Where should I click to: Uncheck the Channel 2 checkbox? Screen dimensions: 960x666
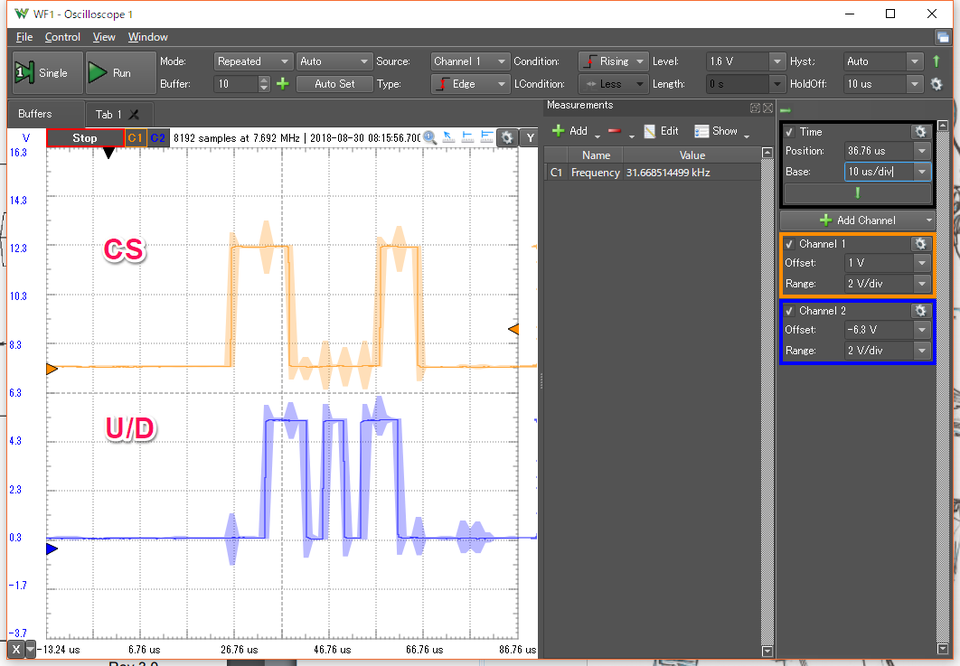point(790,311)
